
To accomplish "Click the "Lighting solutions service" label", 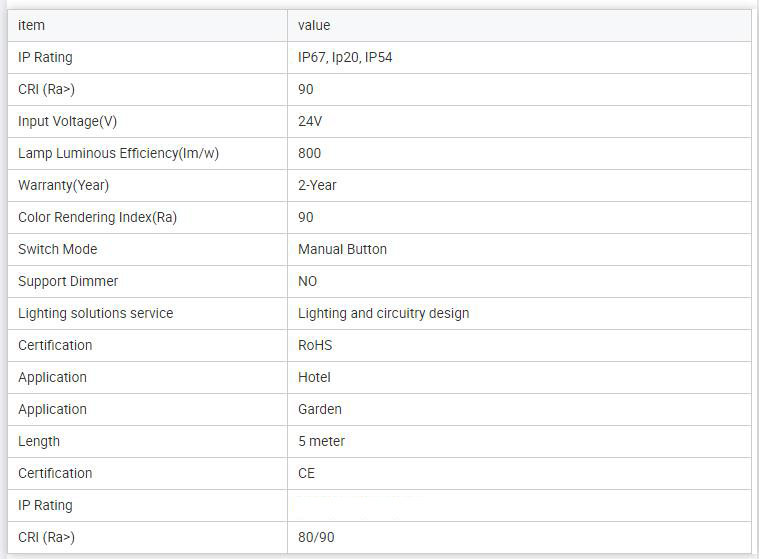I will [x=95, y=313].
